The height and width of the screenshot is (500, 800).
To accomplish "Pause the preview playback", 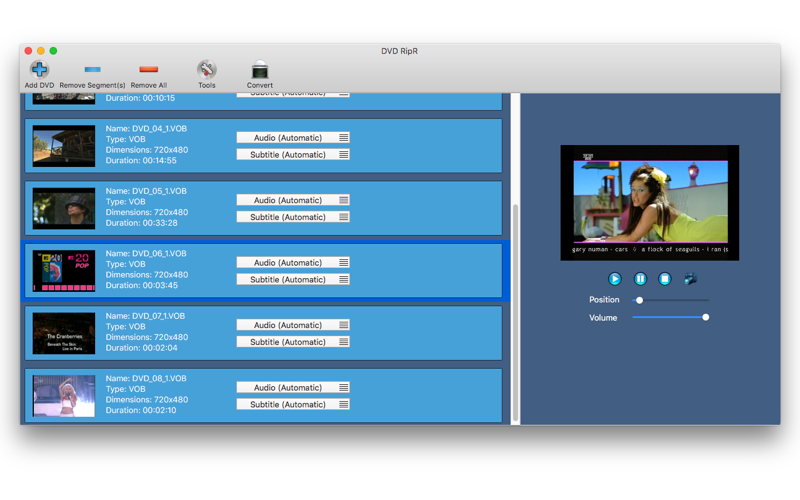I will (640, 279).
